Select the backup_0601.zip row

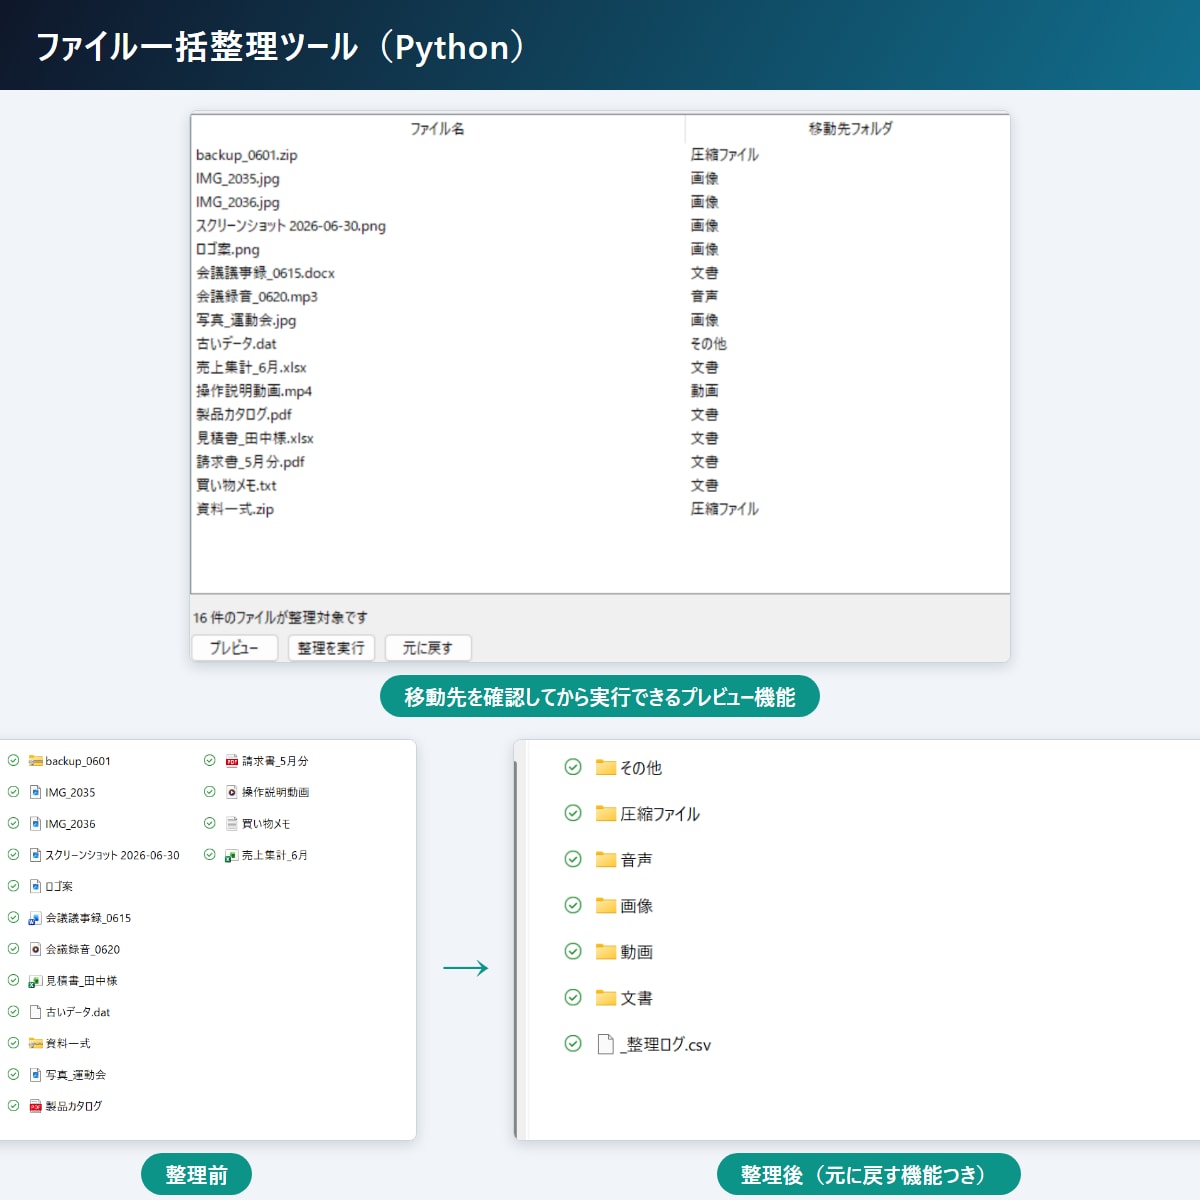(600, 155)
